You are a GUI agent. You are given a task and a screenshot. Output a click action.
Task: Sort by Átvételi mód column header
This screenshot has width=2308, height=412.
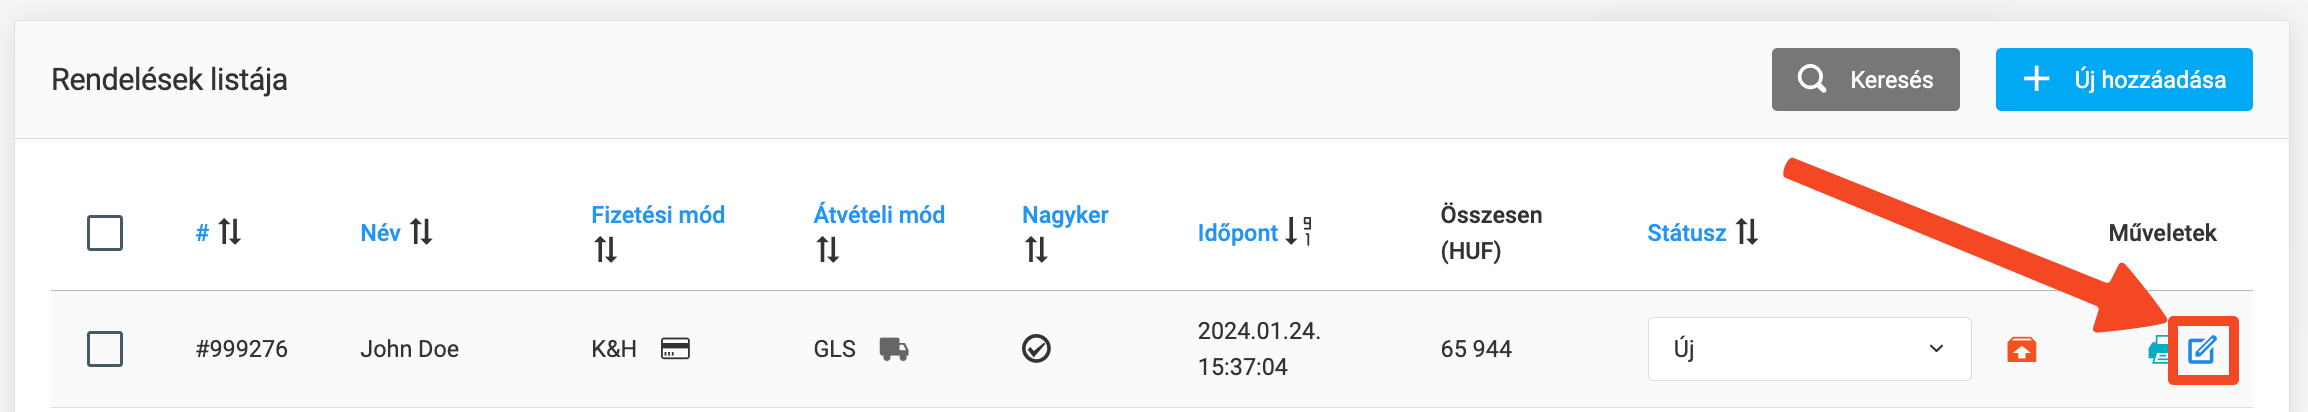point(878,215)
